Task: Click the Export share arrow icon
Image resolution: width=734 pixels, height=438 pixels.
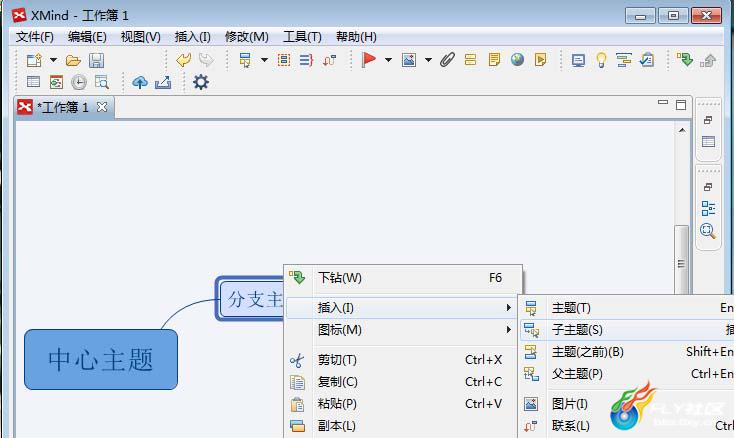Action: (163, 82)
